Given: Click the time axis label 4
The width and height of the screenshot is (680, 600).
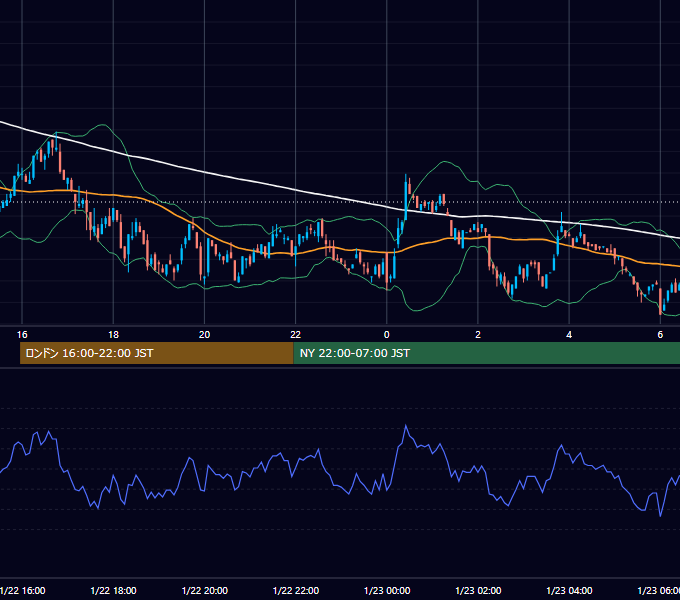Looking at the screenshot, I should [x=569, y=335].
